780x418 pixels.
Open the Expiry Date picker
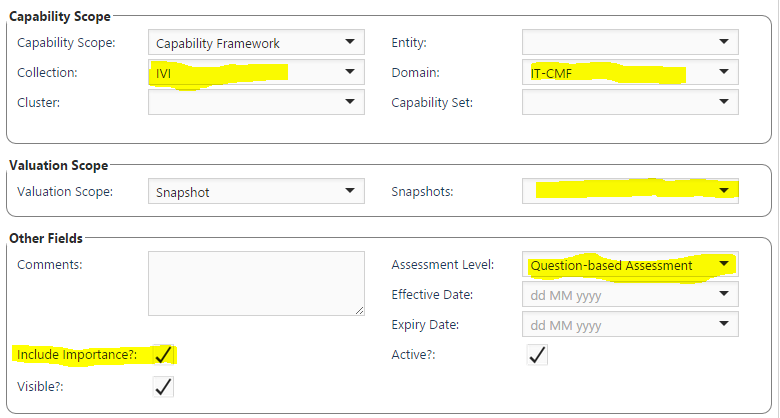point(723,325)
